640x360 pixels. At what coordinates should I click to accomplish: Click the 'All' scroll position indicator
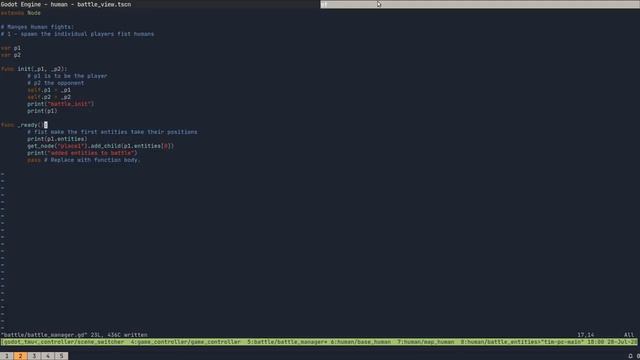coord(629,335)
